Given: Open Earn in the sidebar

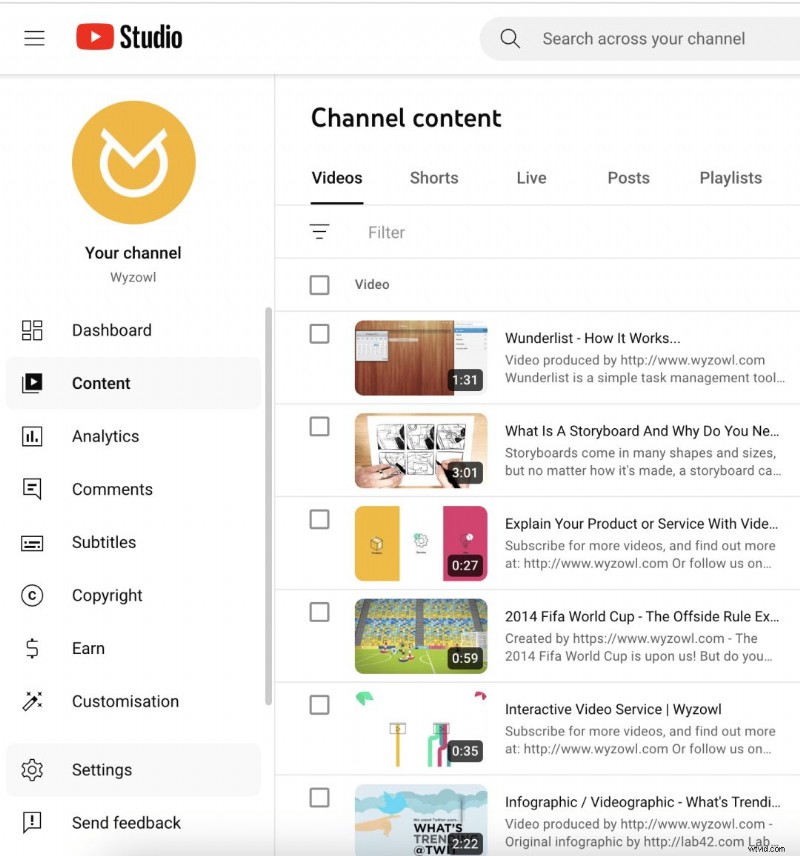Looking at the screenshot, I should (133, 649).
